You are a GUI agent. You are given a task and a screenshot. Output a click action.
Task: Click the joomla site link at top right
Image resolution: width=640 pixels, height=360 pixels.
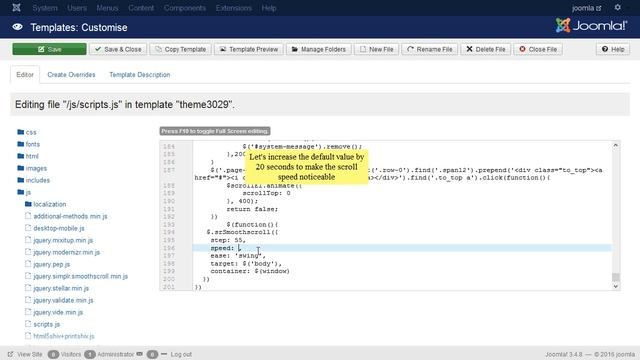coord(587,8)
